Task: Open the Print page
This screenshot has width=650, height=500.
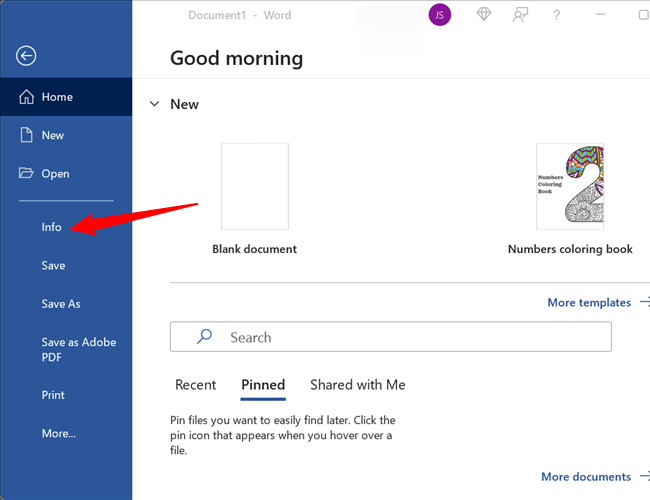Action: click(53, 395)
